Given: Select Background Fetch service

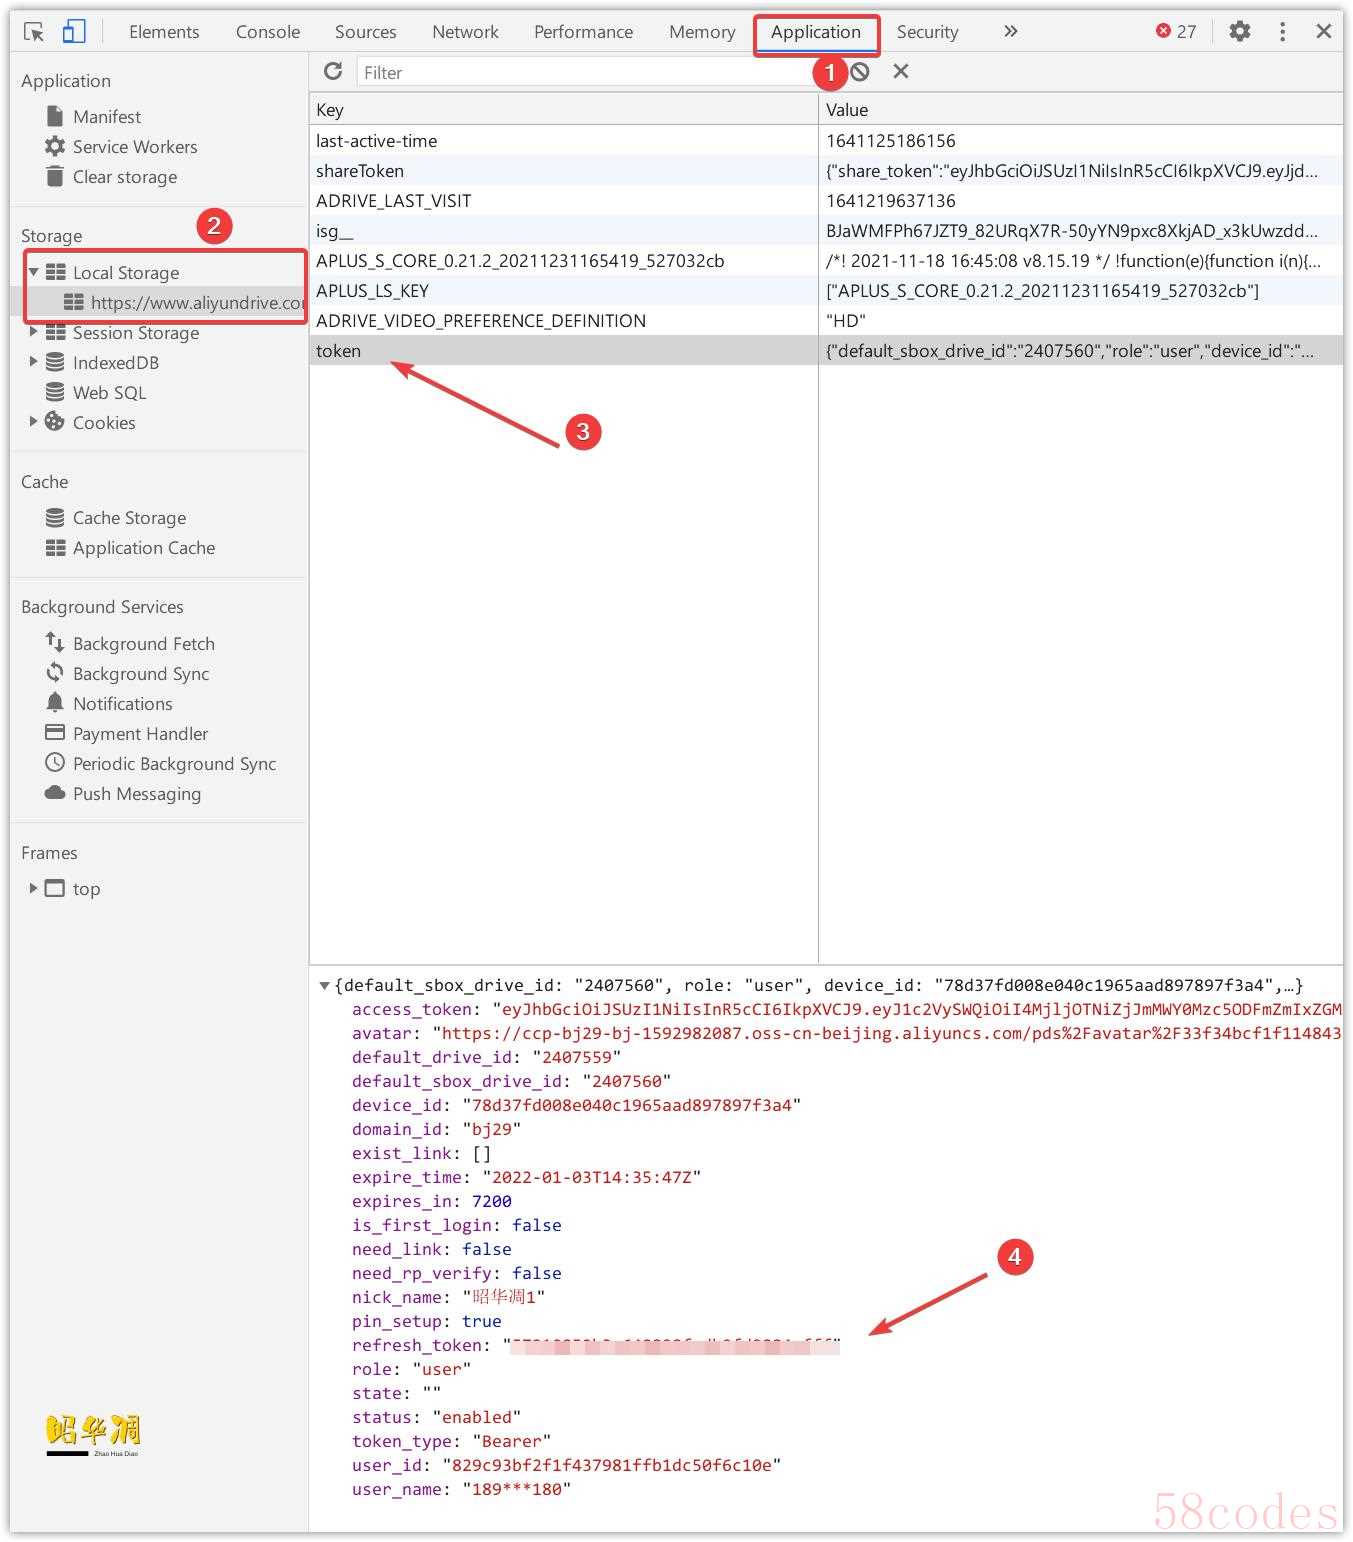Looking at the screenshot, I should tap(143, 644).
